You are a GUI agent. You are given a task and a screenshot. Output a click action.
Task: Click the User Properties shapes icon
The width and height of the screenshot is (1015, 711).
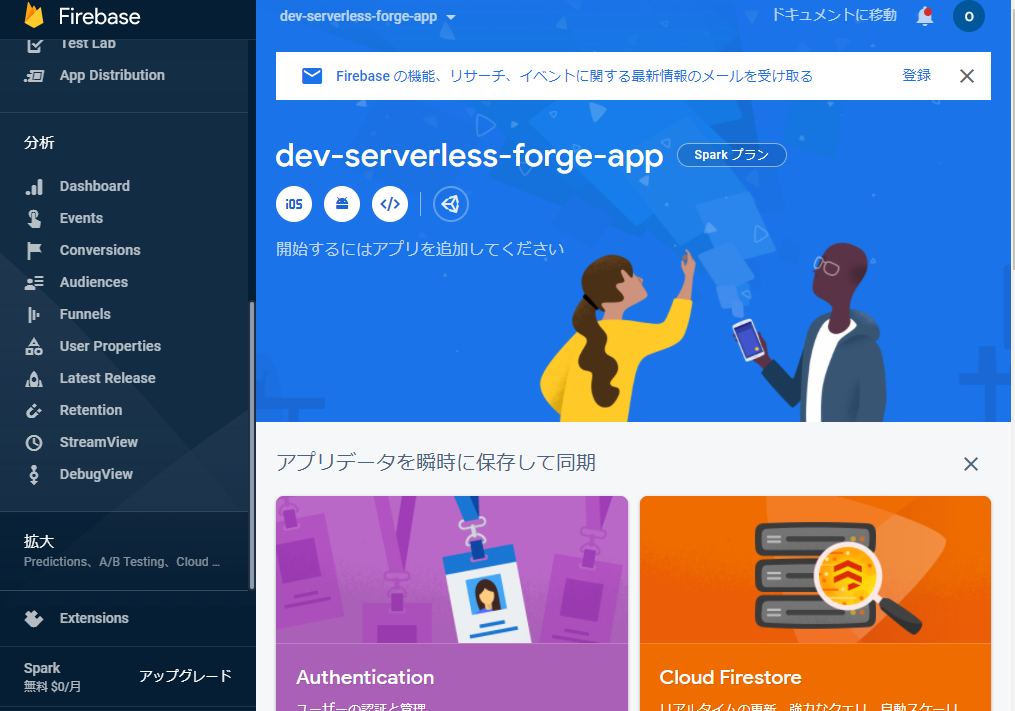tap(34, 346)
